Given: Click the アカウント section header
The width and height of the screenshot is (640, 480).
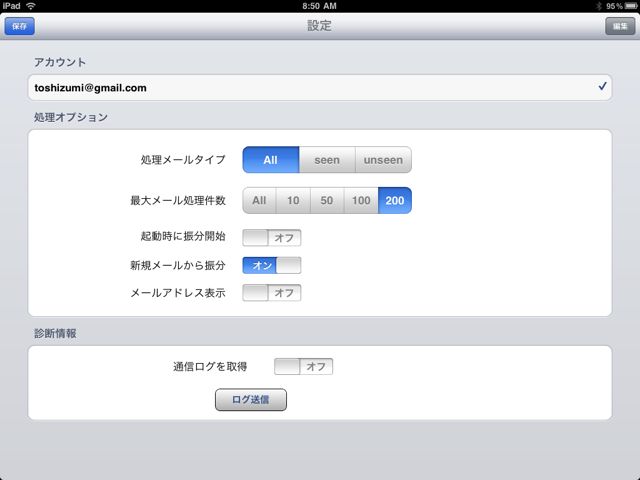Looking at the screenshot, I should [60, 62].
